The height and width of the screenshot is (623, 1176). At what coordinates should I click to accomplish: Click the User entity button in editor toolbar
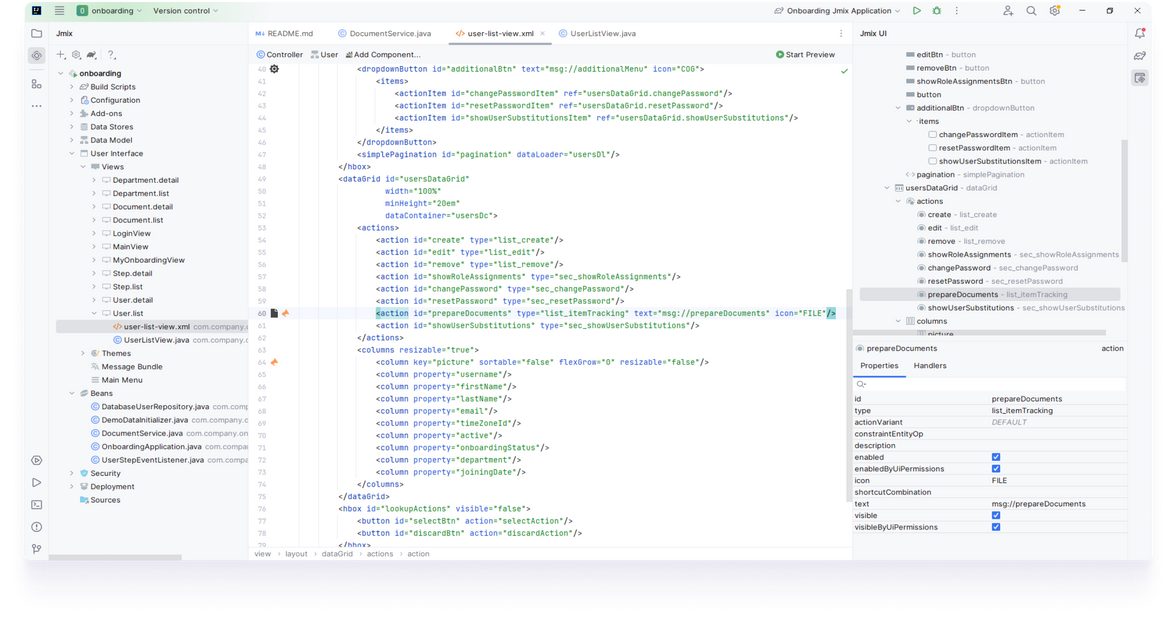click(x=325, y=55)
